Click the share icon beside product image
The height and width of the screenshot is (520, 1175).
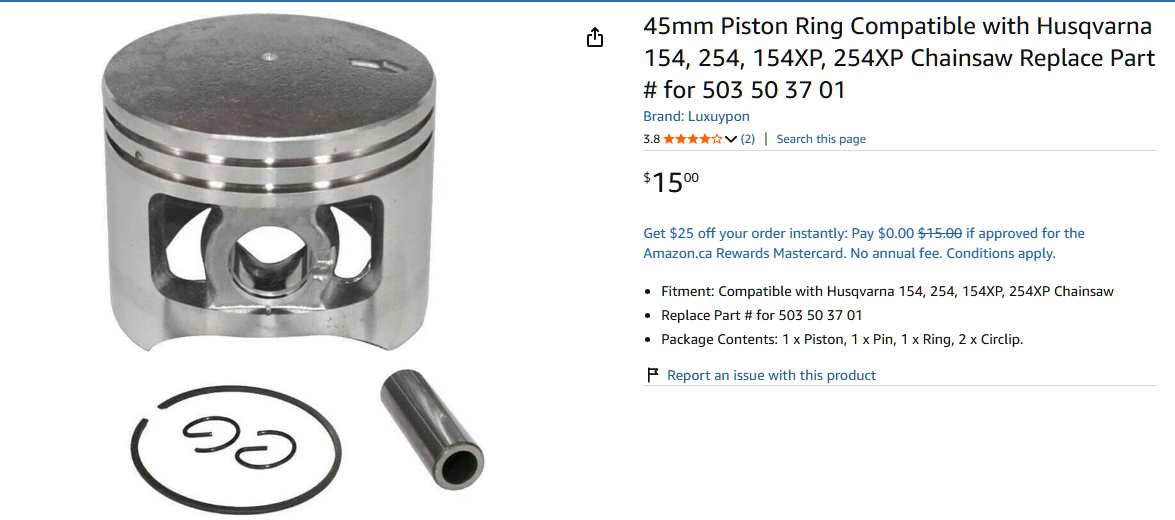coord(594,37)
